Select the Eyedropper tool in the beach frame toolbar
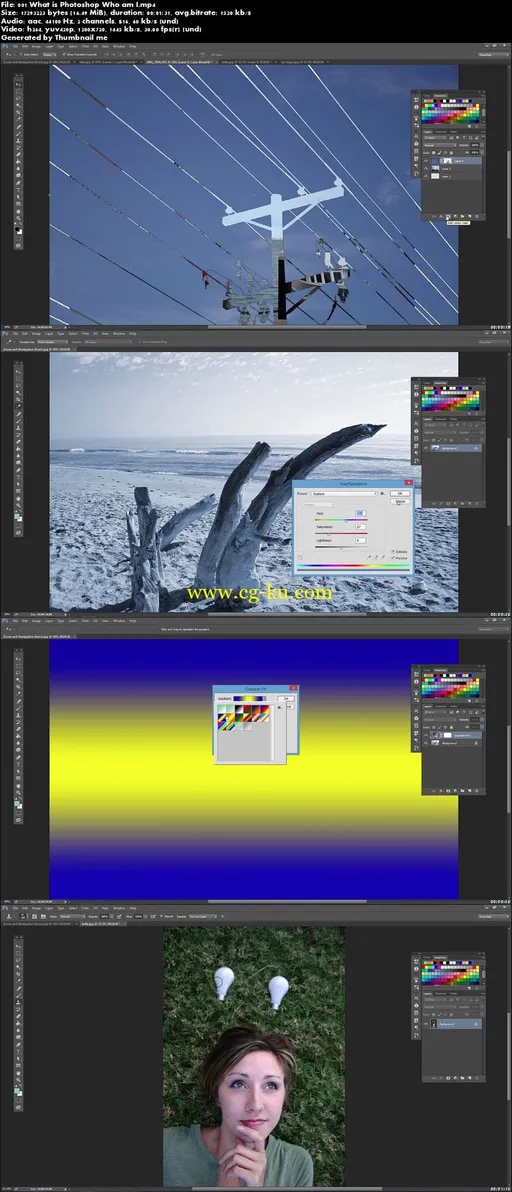512x1192 pixels. click(x=18, y=406)
